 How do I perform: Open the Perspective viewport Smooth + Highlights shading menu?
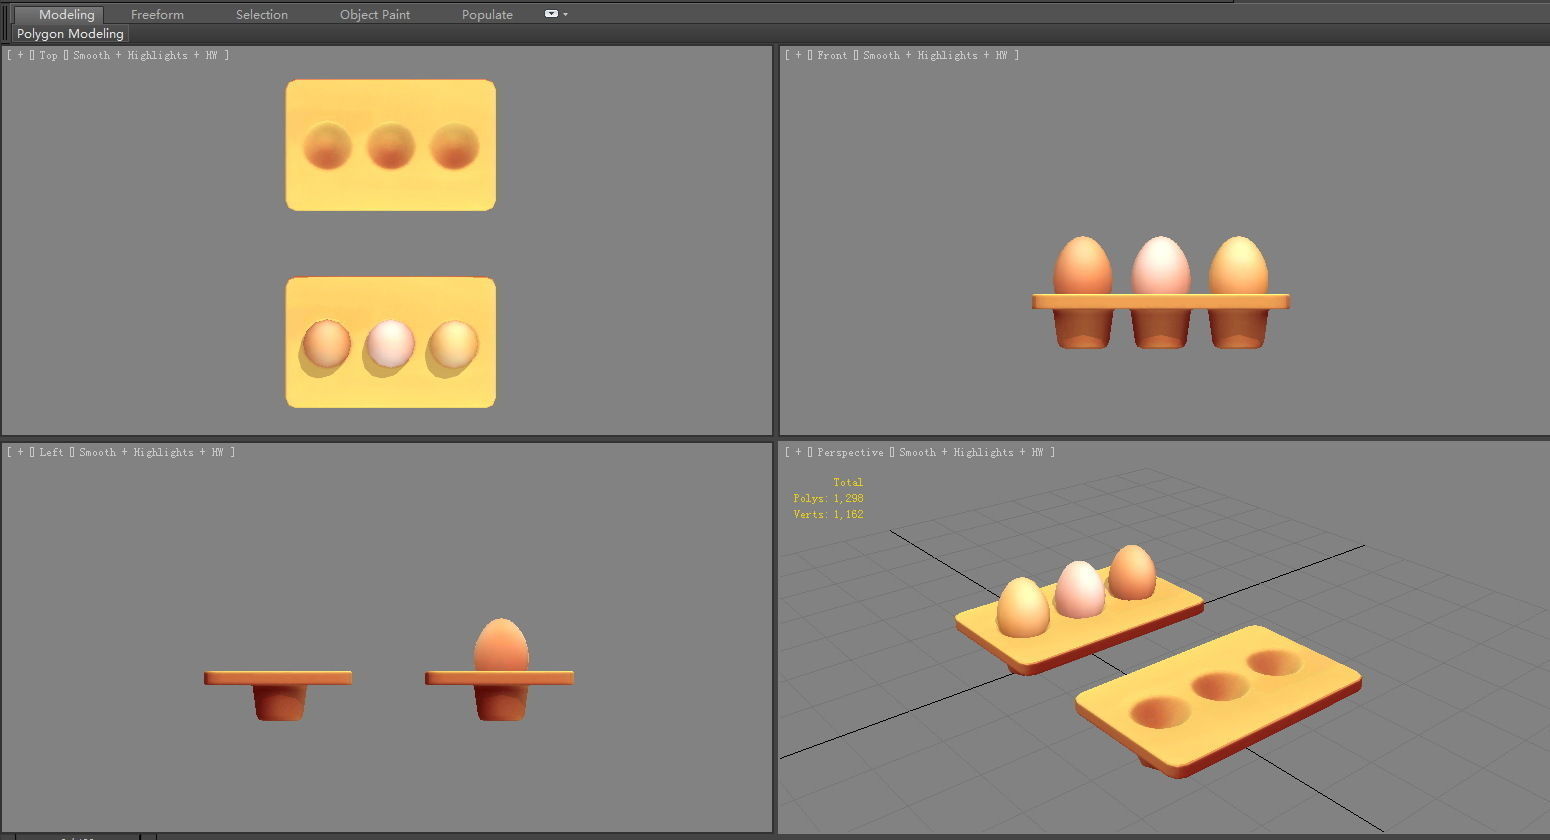(x=971, y=452)
